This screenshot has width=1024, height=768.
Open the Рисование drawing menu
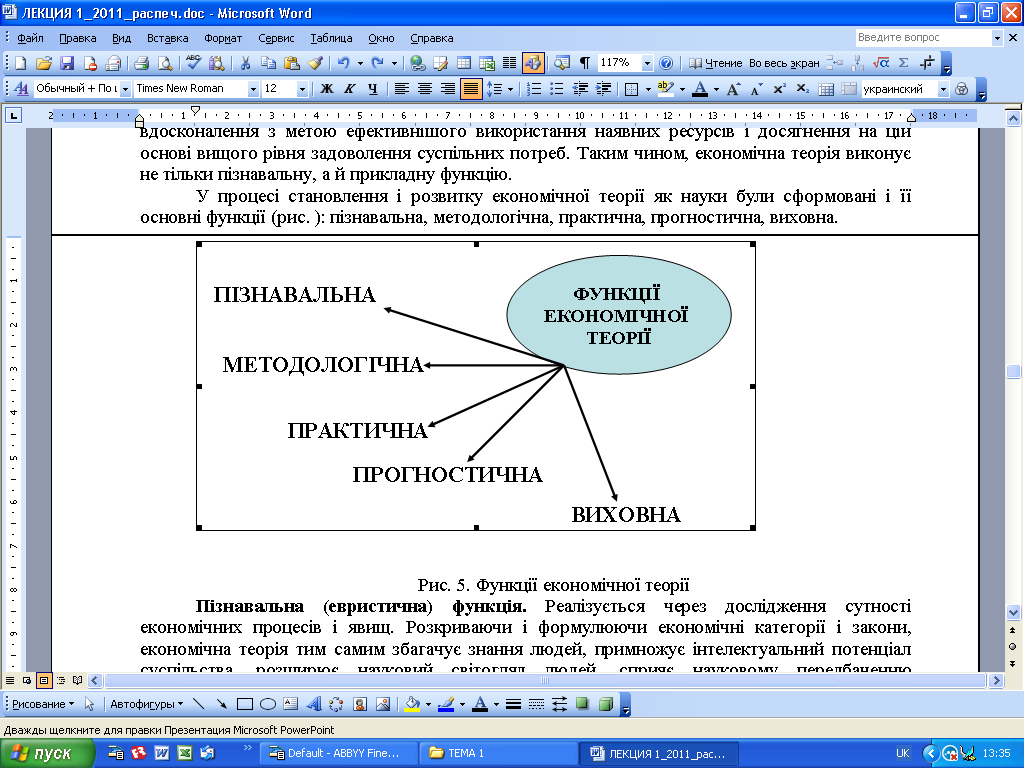pos(43,704)
